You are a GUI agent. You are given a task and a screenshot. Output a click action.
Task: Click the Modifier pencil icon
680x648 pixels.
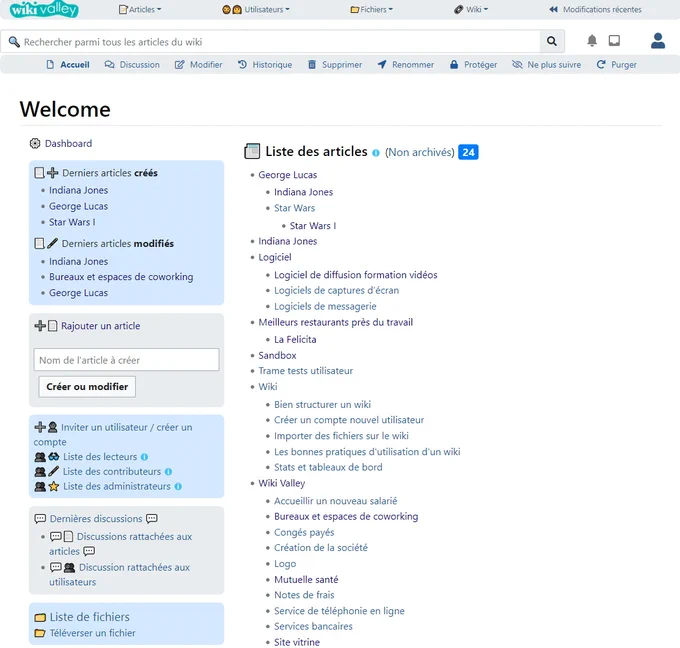(179, 65)
